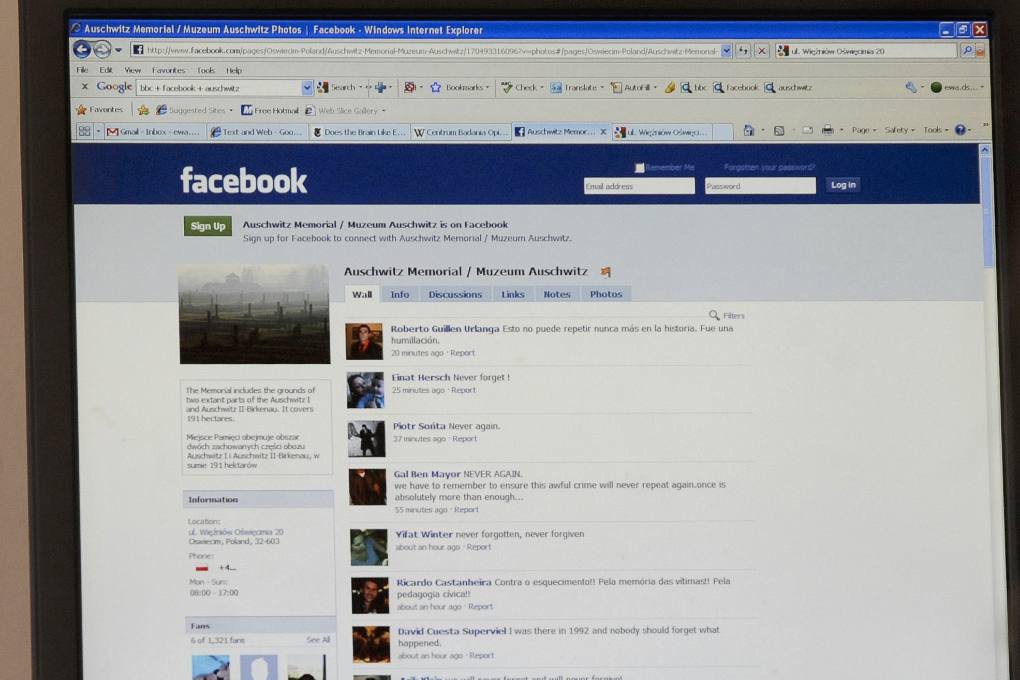Click the Google Toolbar Search button
Image resolution: width=1020 pixels, height=680 pixels.
[338, 87]
